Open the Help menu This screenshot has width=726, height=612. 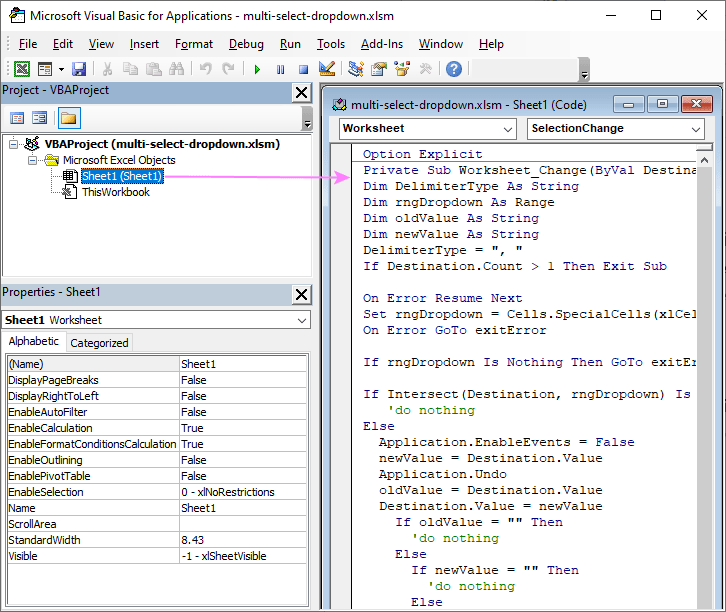[491, 44]
